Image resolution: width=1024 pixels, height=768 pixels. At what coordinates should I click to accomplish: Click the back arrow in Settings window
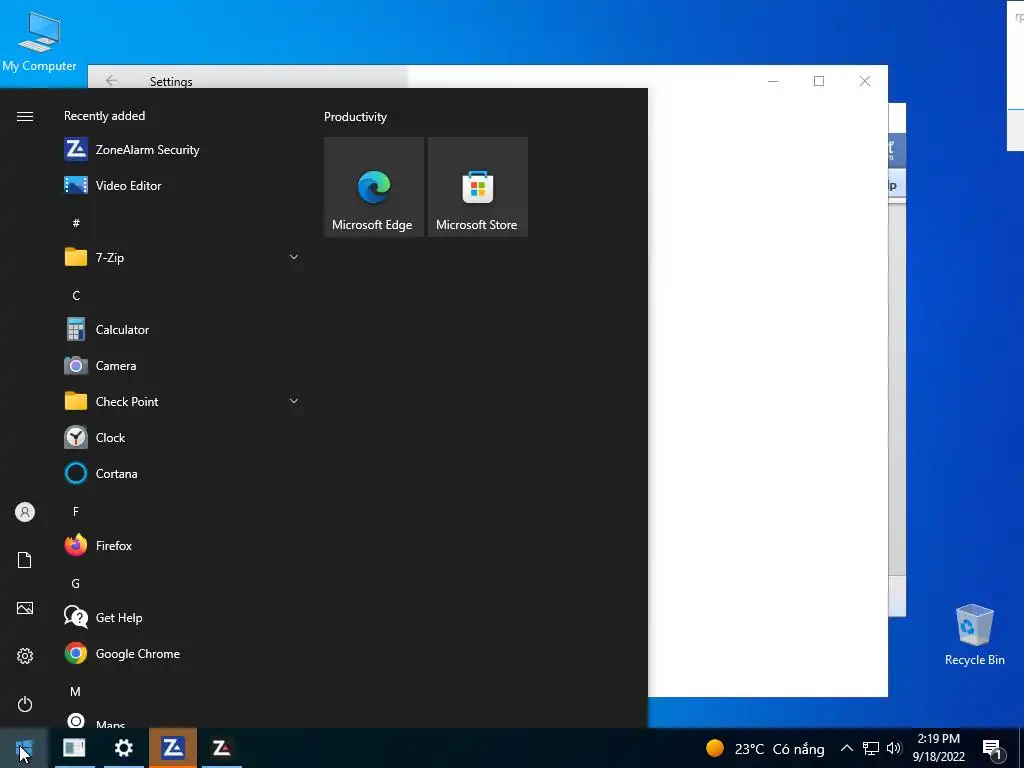click(x=112, y=80)
